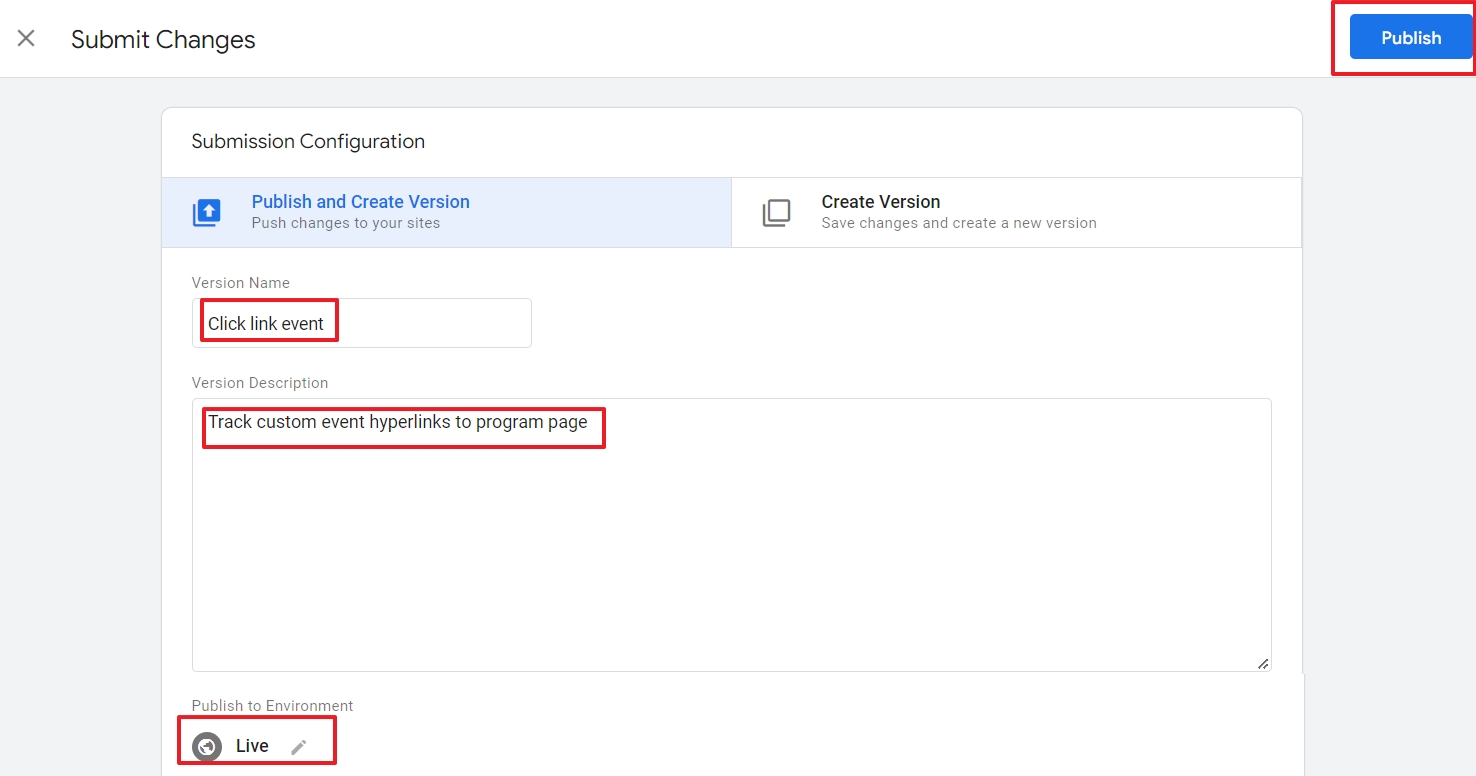Select the Publish and Create Version tab
Screen dimensions: 1476x776
tap(447, 212)
